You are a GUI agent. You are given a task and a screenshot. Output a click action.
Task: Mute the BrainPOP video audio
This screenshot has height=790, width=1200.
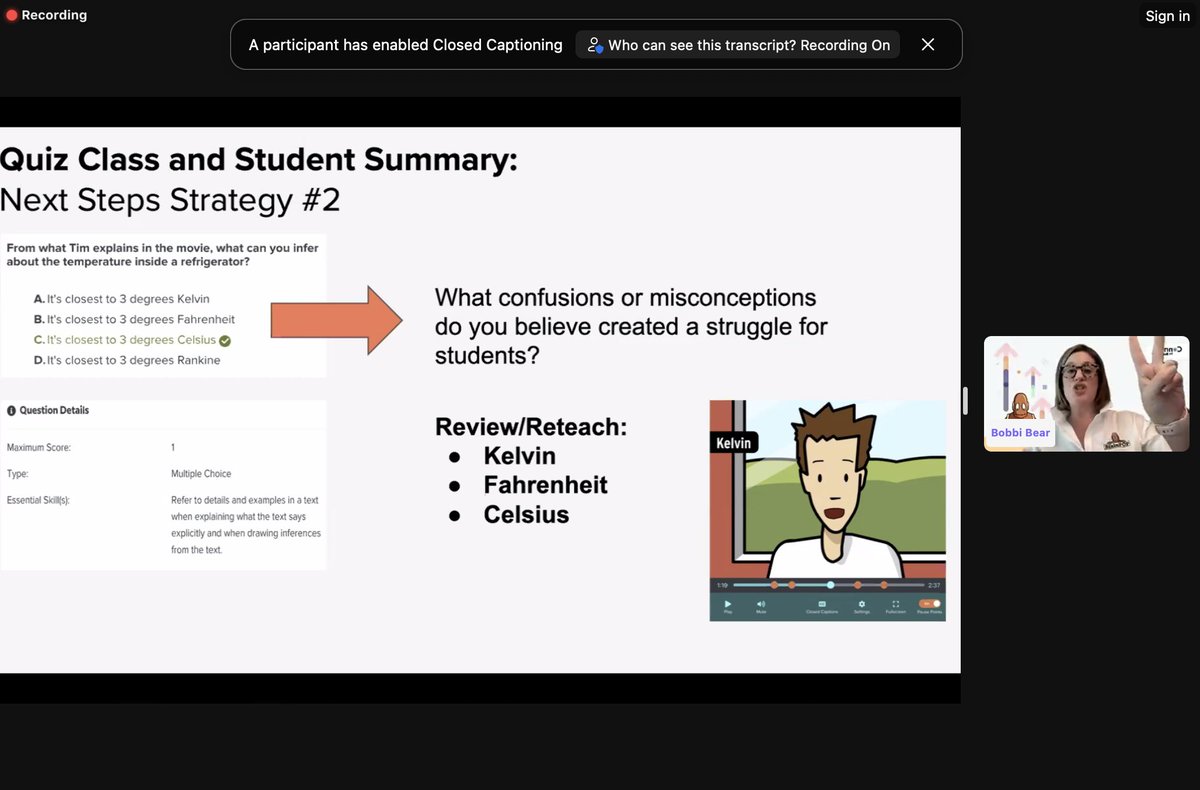pyautogui.click(x=761, y=606)
